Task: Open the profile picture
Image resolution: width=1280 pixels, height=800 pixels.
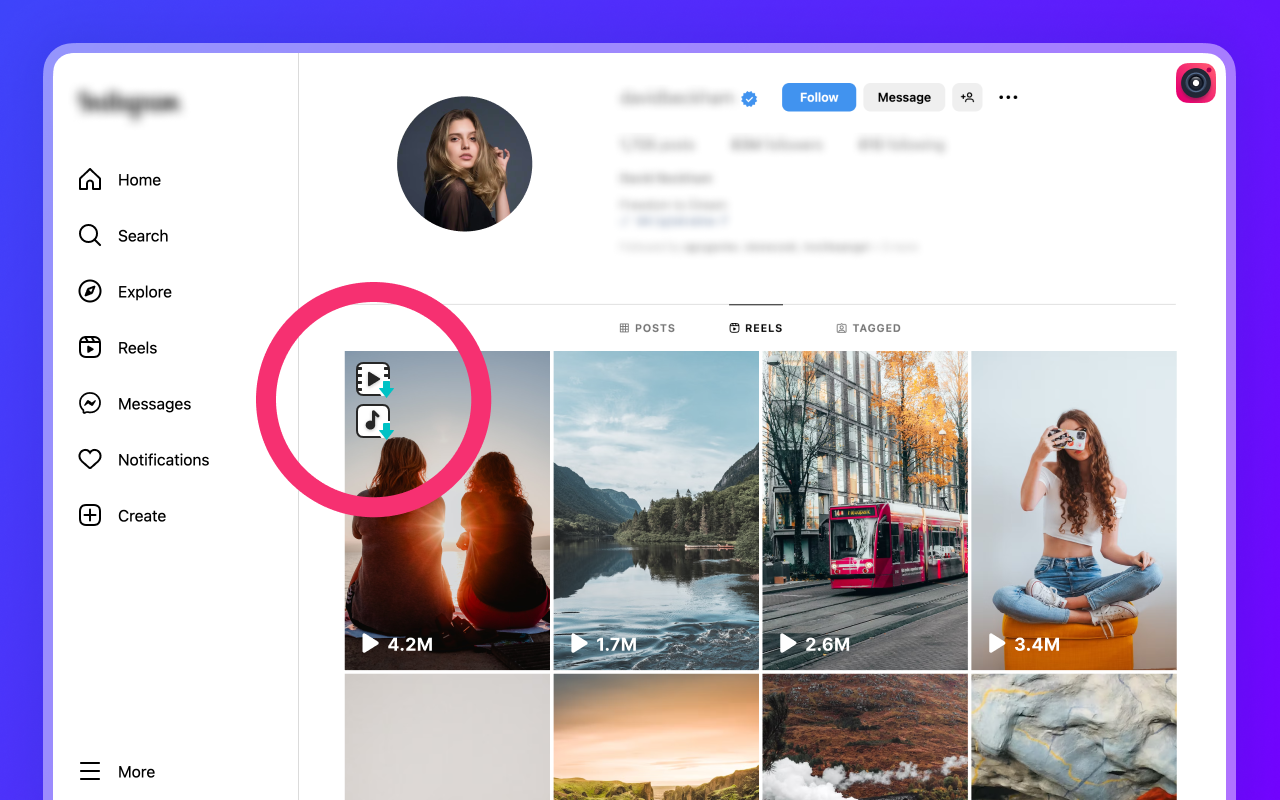Action: 465,164
